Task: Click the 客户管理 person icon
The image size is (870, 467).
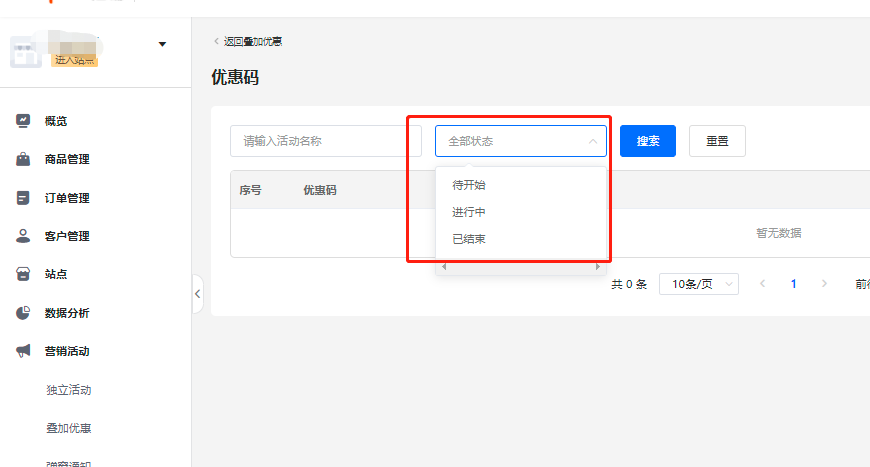Action: tap(23, 236)
